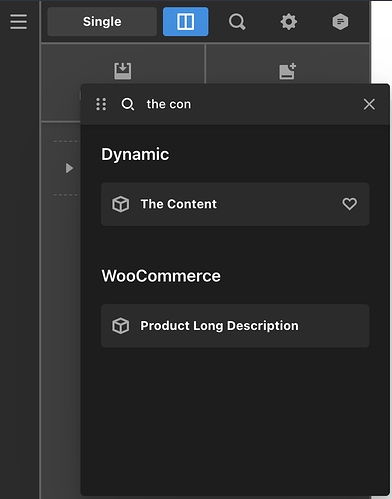Click the Single template button
Image resolution: width=392 pixels, height=499 pixels.
[102, 22]
